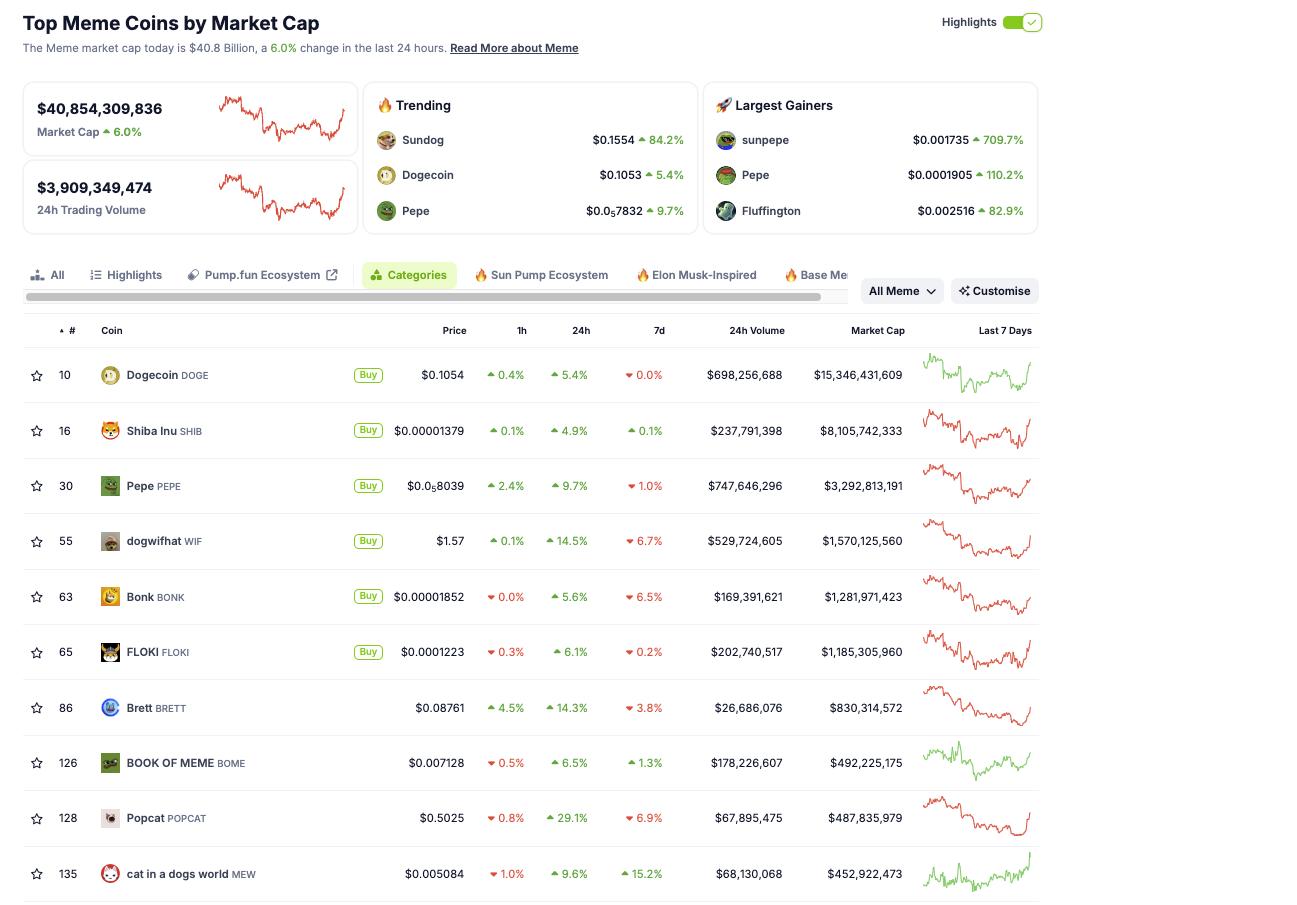Click the Sundog icon in Trending
Screen dimensions: 1297x905
(386, 140)
